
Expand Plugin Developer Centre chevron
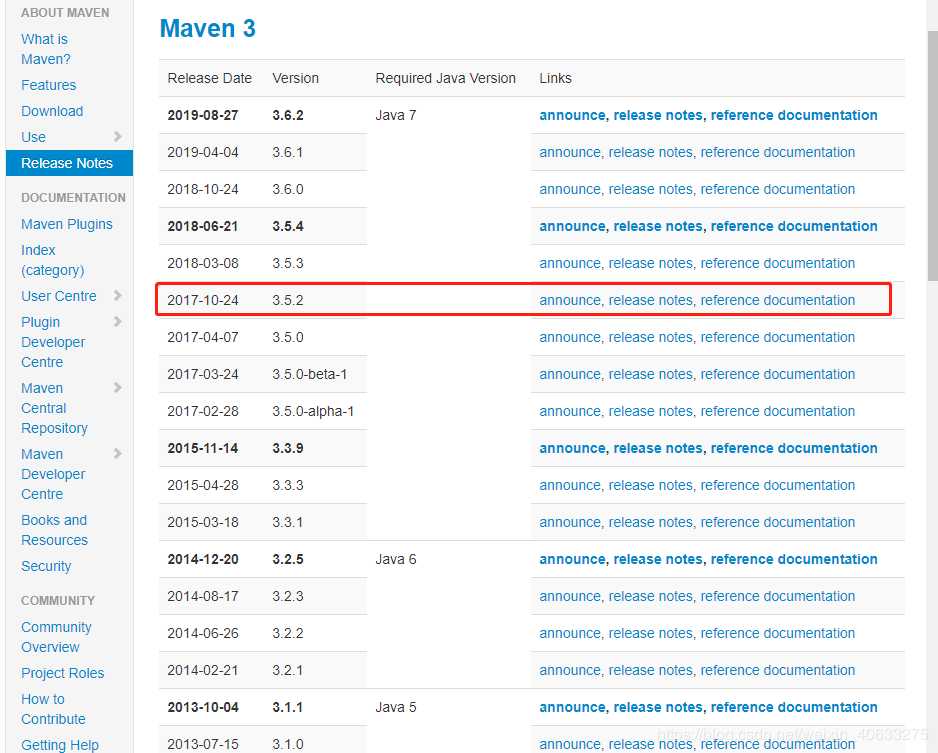[x=118, y=322]
